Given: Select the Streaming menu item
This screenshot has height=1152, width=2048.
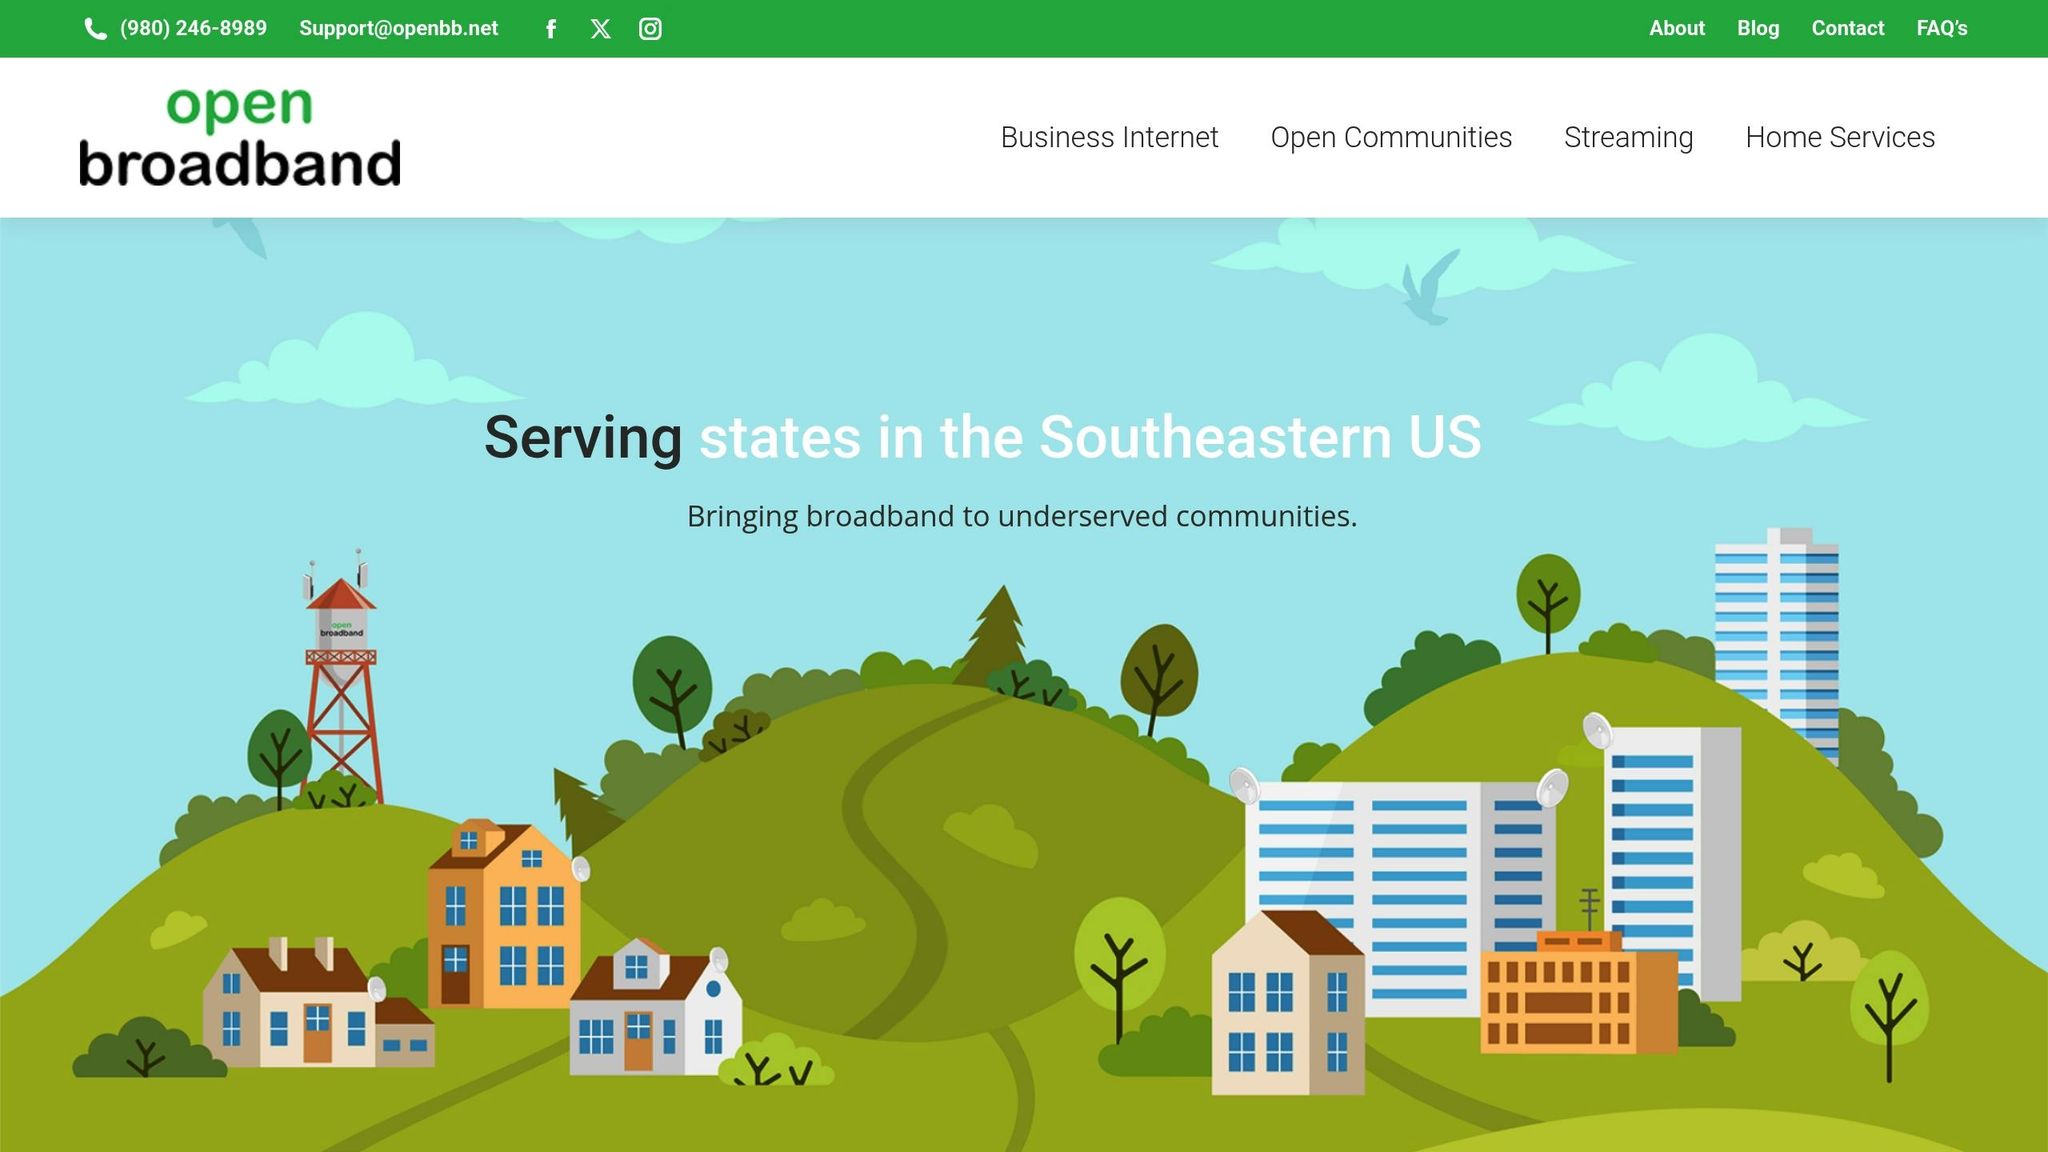Looking at the screenshot, I should [1628, 137].
